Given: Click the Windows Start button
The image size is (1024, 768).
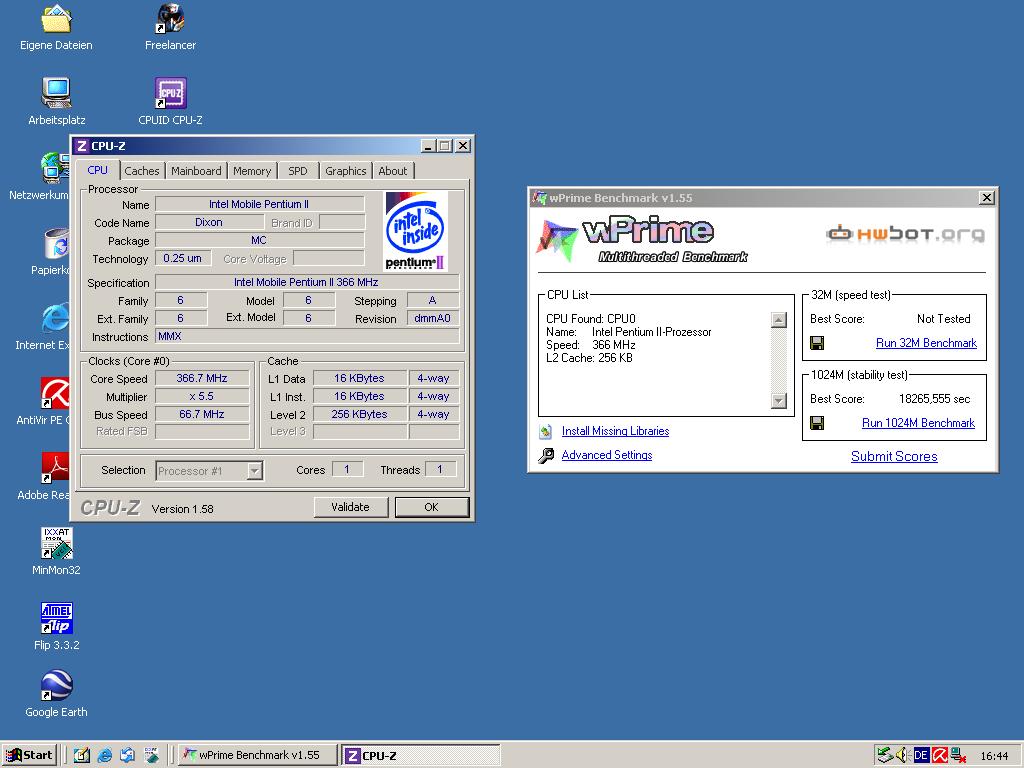Looking at the screenshot, I should [x=30, y=755].
